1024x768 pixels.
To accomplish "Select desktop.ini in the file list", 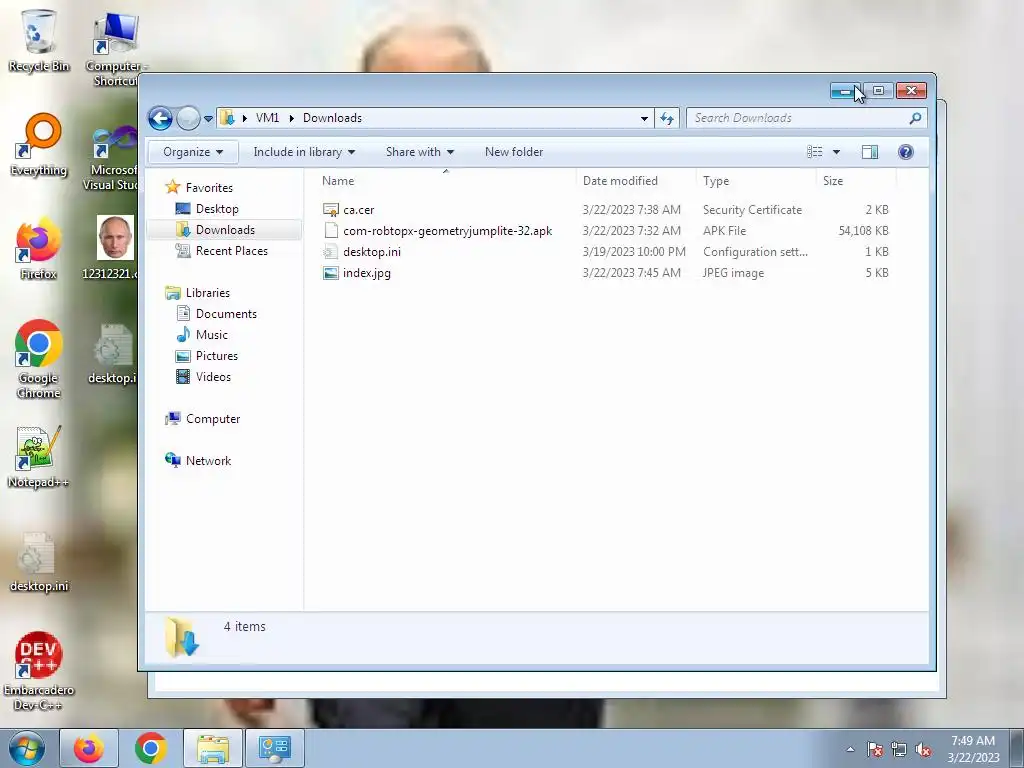I will point(372,252).
